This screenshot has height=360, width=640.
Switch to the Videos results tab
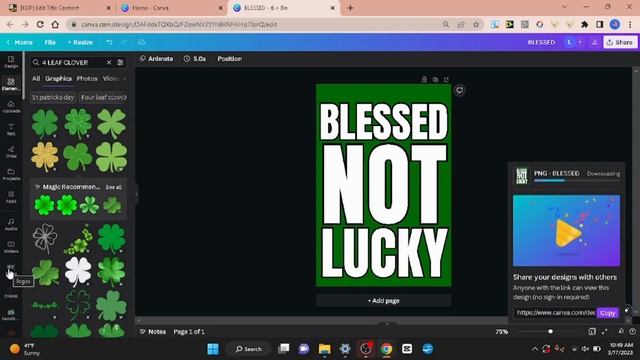pos(111,78)
